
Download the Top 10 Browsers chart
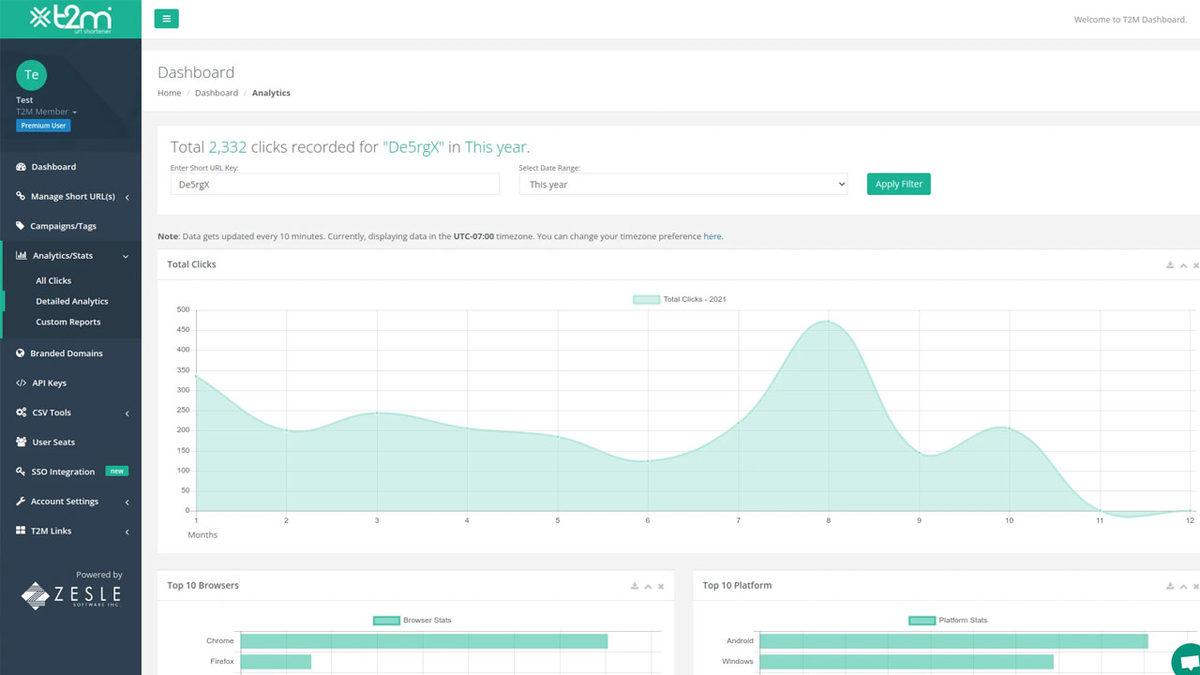(635, 586)
